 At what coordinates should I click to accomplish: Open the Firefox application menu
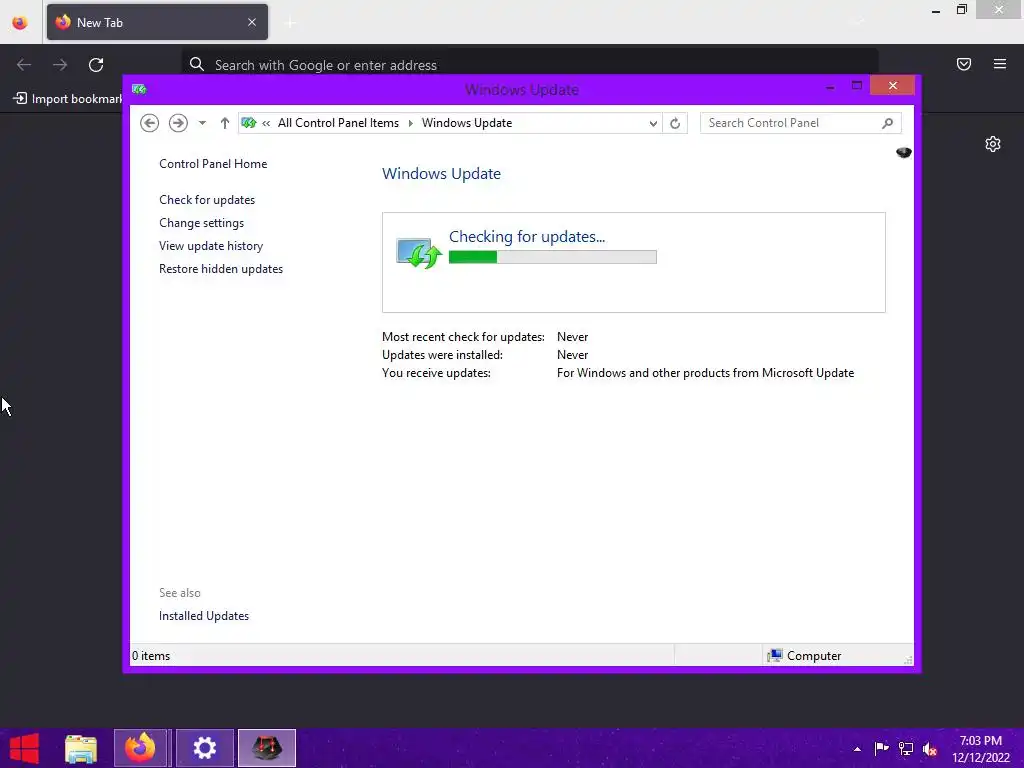click(x=999, y=64)
